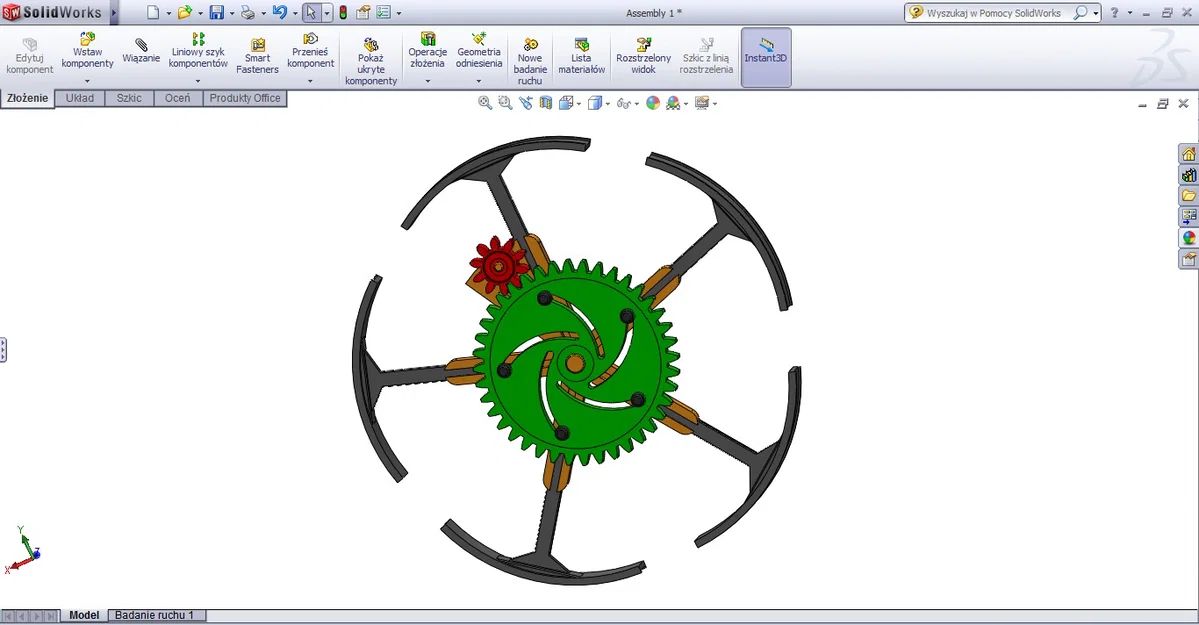Toggle the Instant3D button
1199x625 pixels.
[x=765, y=57]
